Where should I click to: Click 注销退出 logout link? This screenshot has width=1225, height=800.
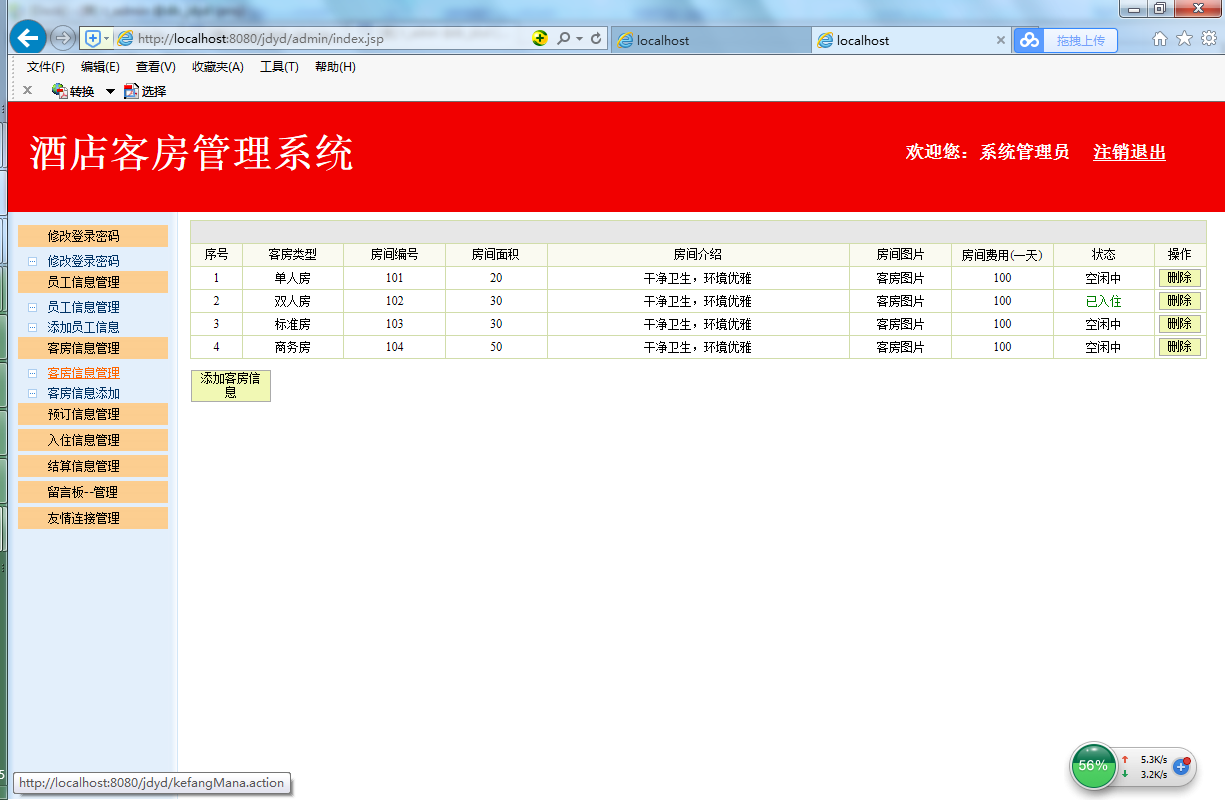(x=1130, y=152)
